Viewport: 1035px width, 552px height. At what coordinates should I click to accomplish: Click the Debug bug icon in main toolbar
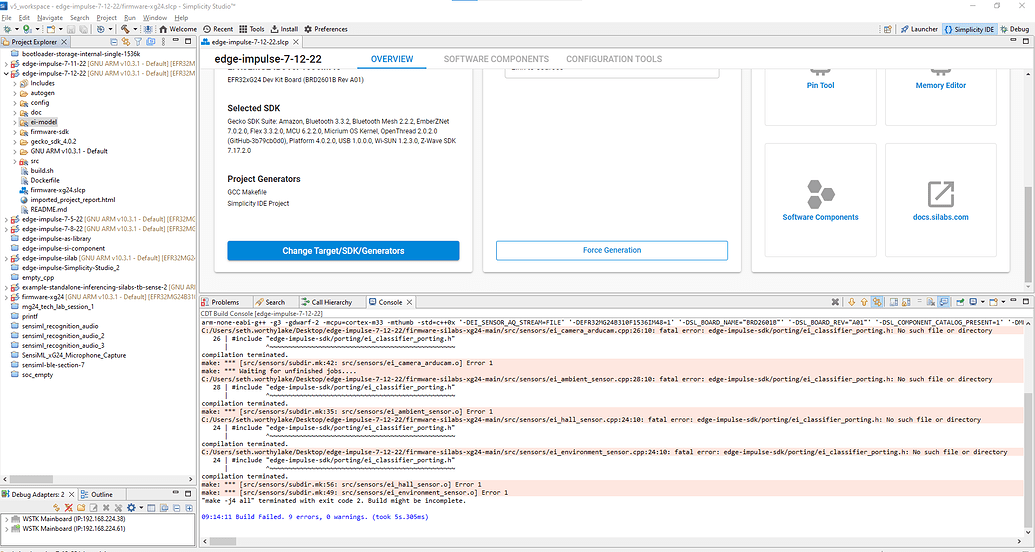click(7, 29)
